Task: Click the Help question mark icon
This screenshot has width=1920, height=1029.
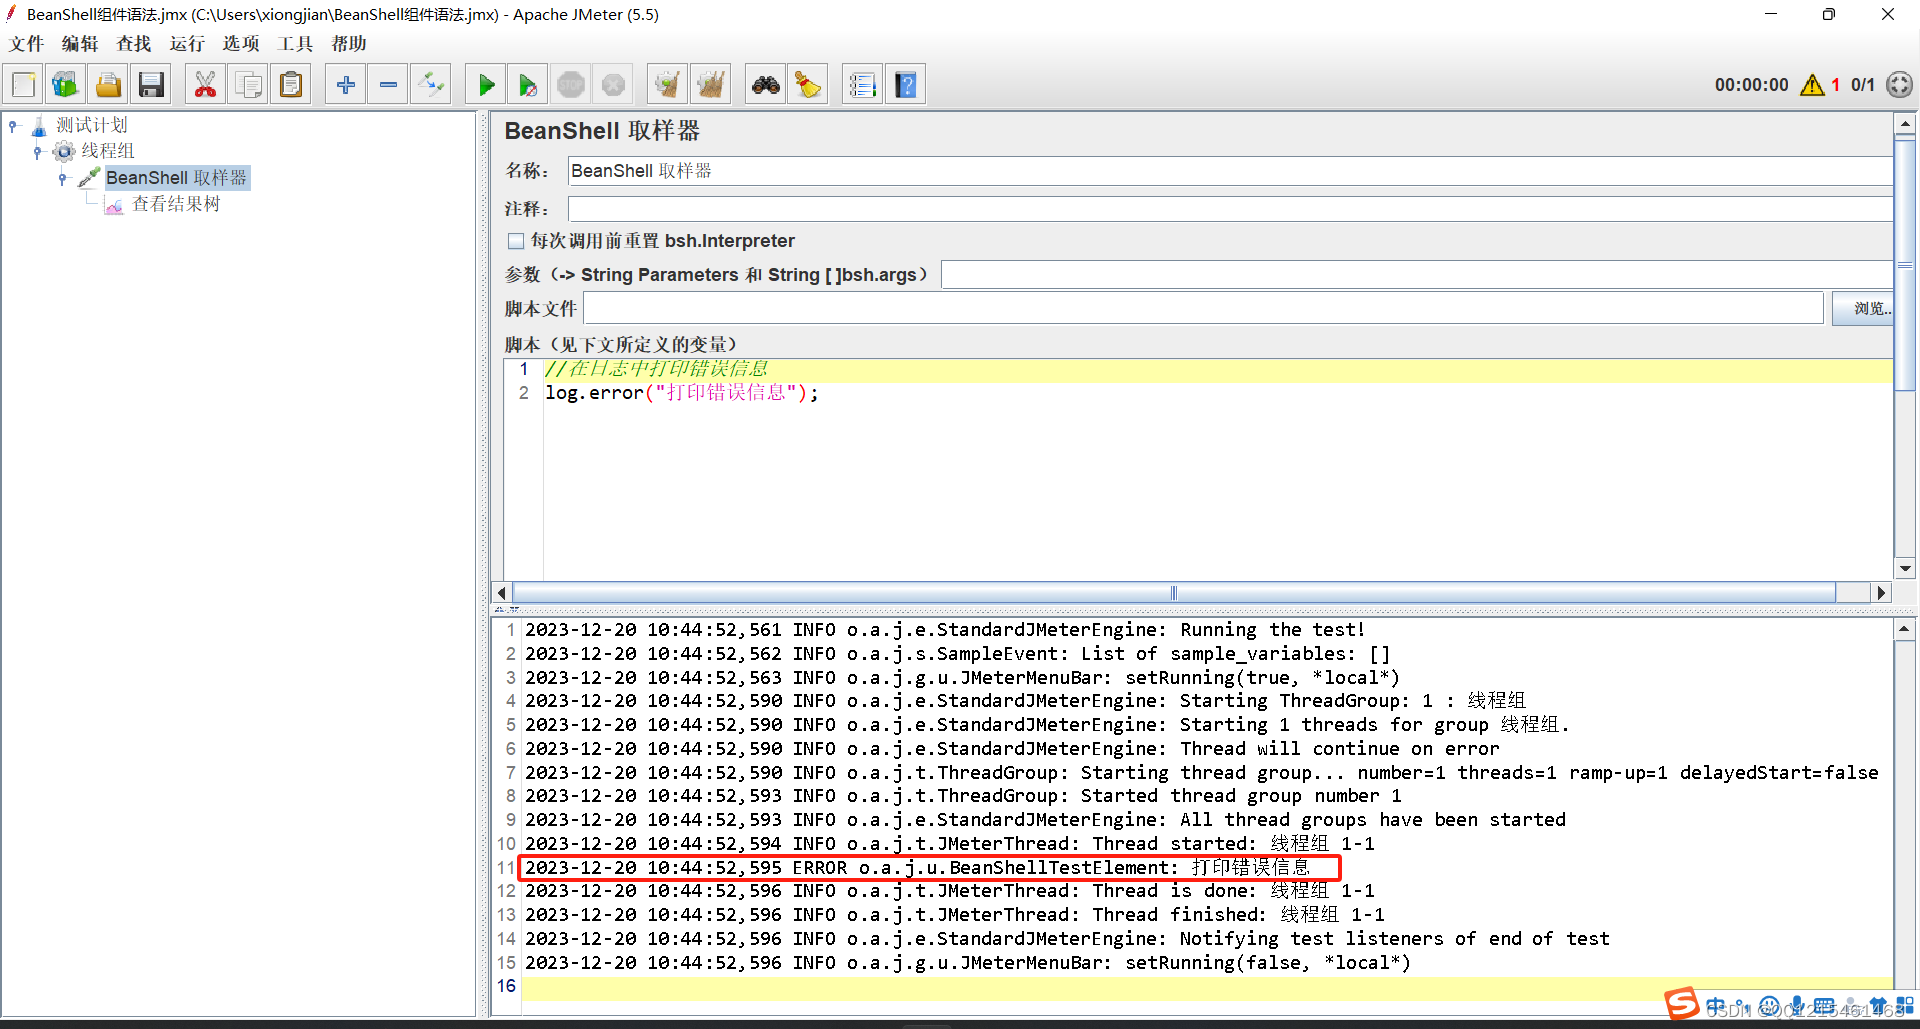Action: [x=906, y=85]
